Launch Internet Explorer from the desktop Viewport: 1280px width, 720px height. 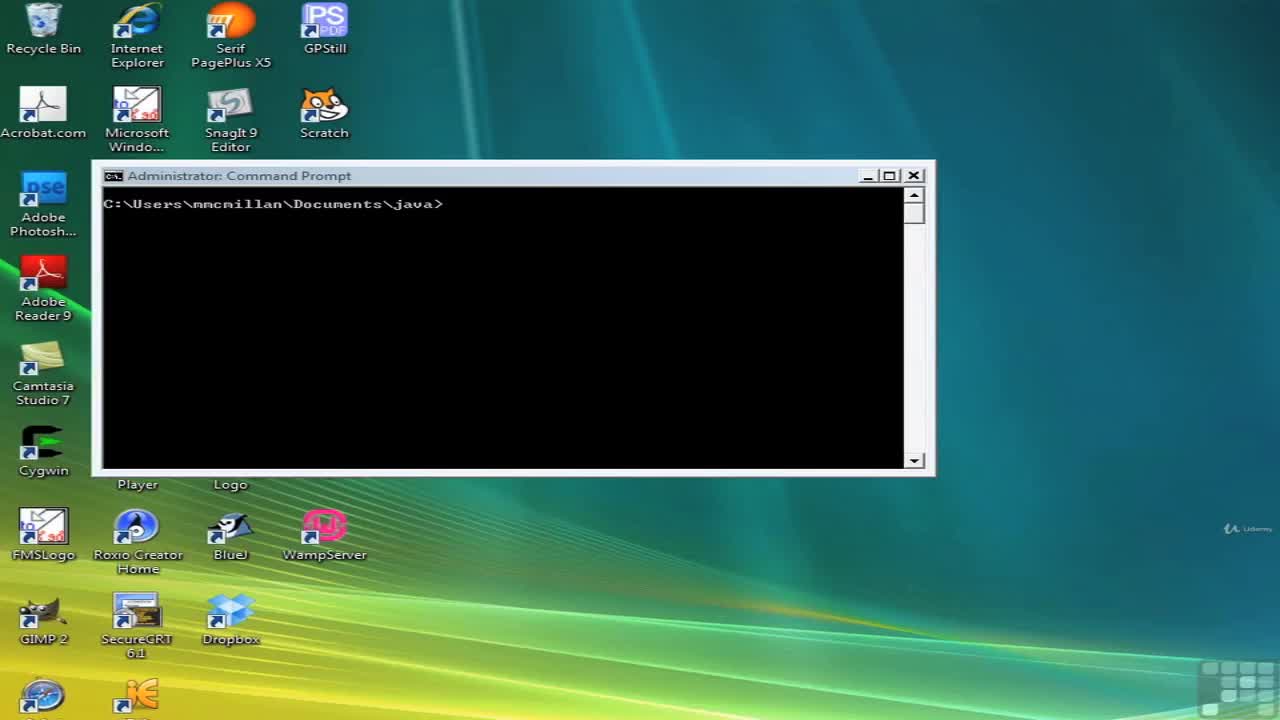click(x=137, y=36)
